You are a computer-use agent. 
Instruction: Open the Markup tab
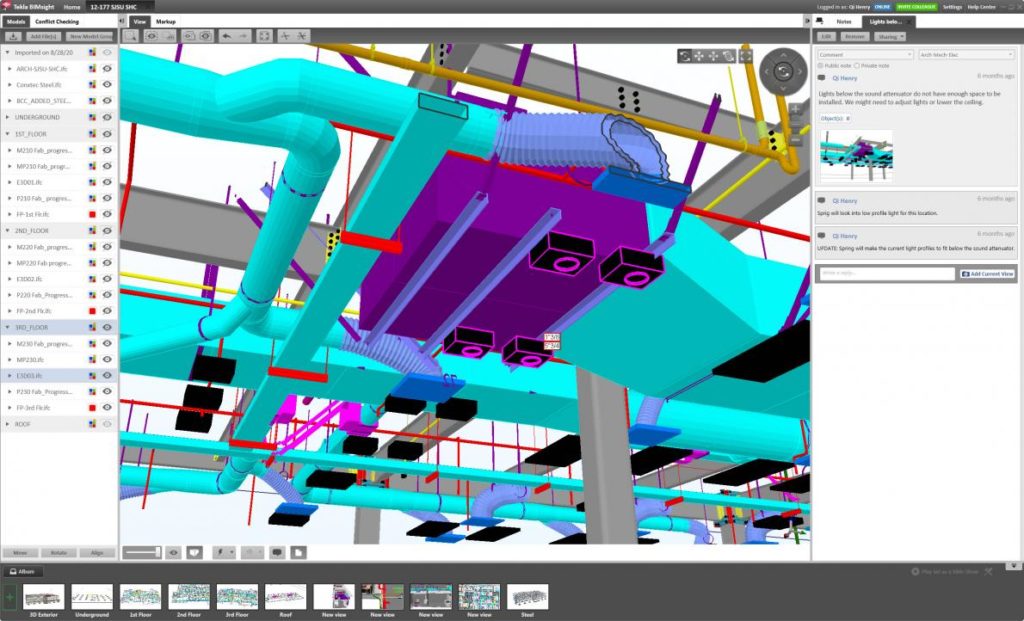[166, 20]
